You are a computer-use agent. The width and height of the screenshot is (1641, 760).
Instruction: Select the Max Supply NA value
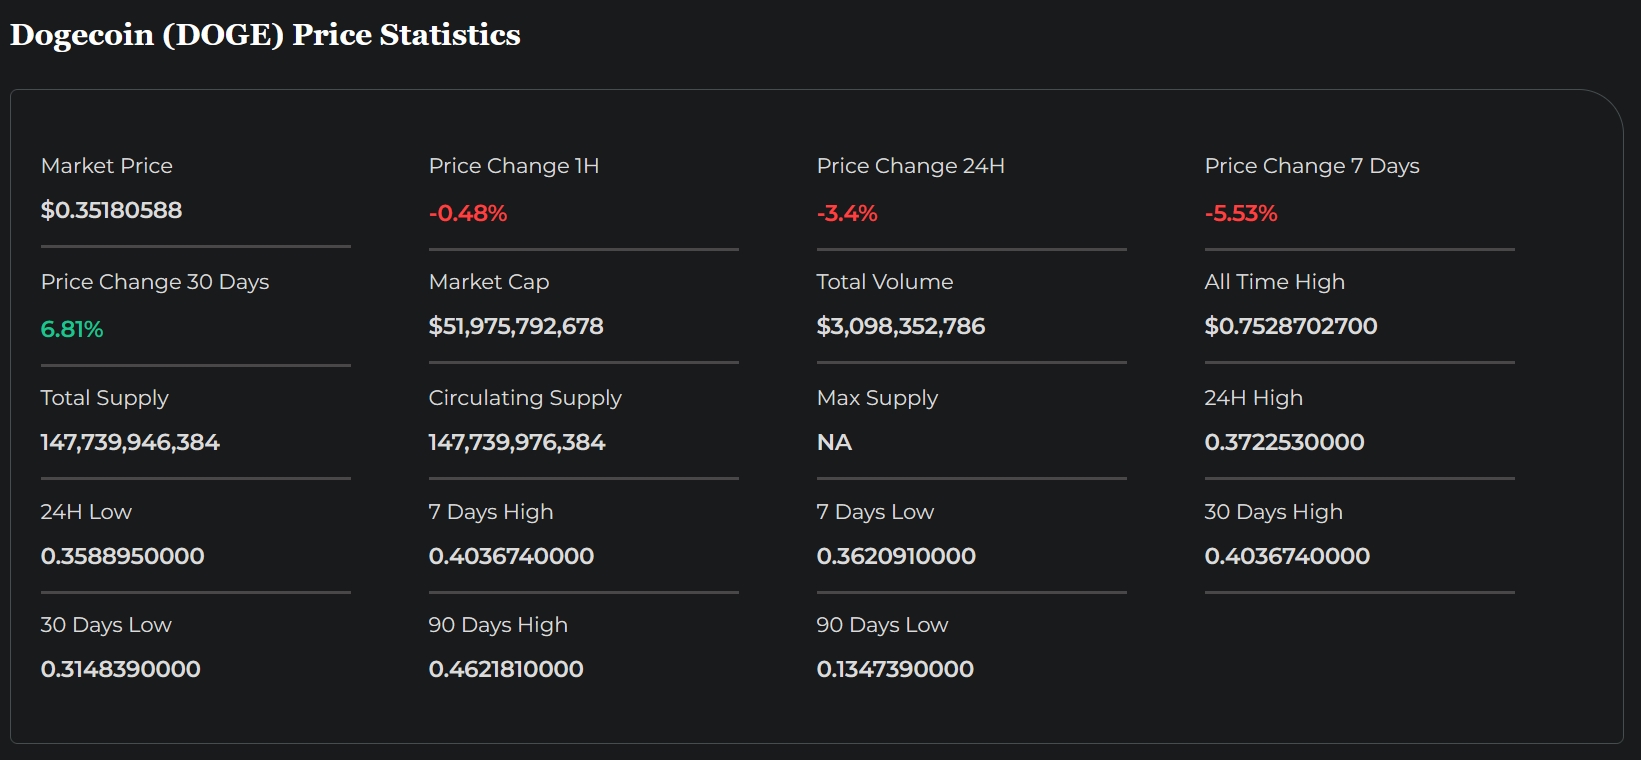(834, 442)
